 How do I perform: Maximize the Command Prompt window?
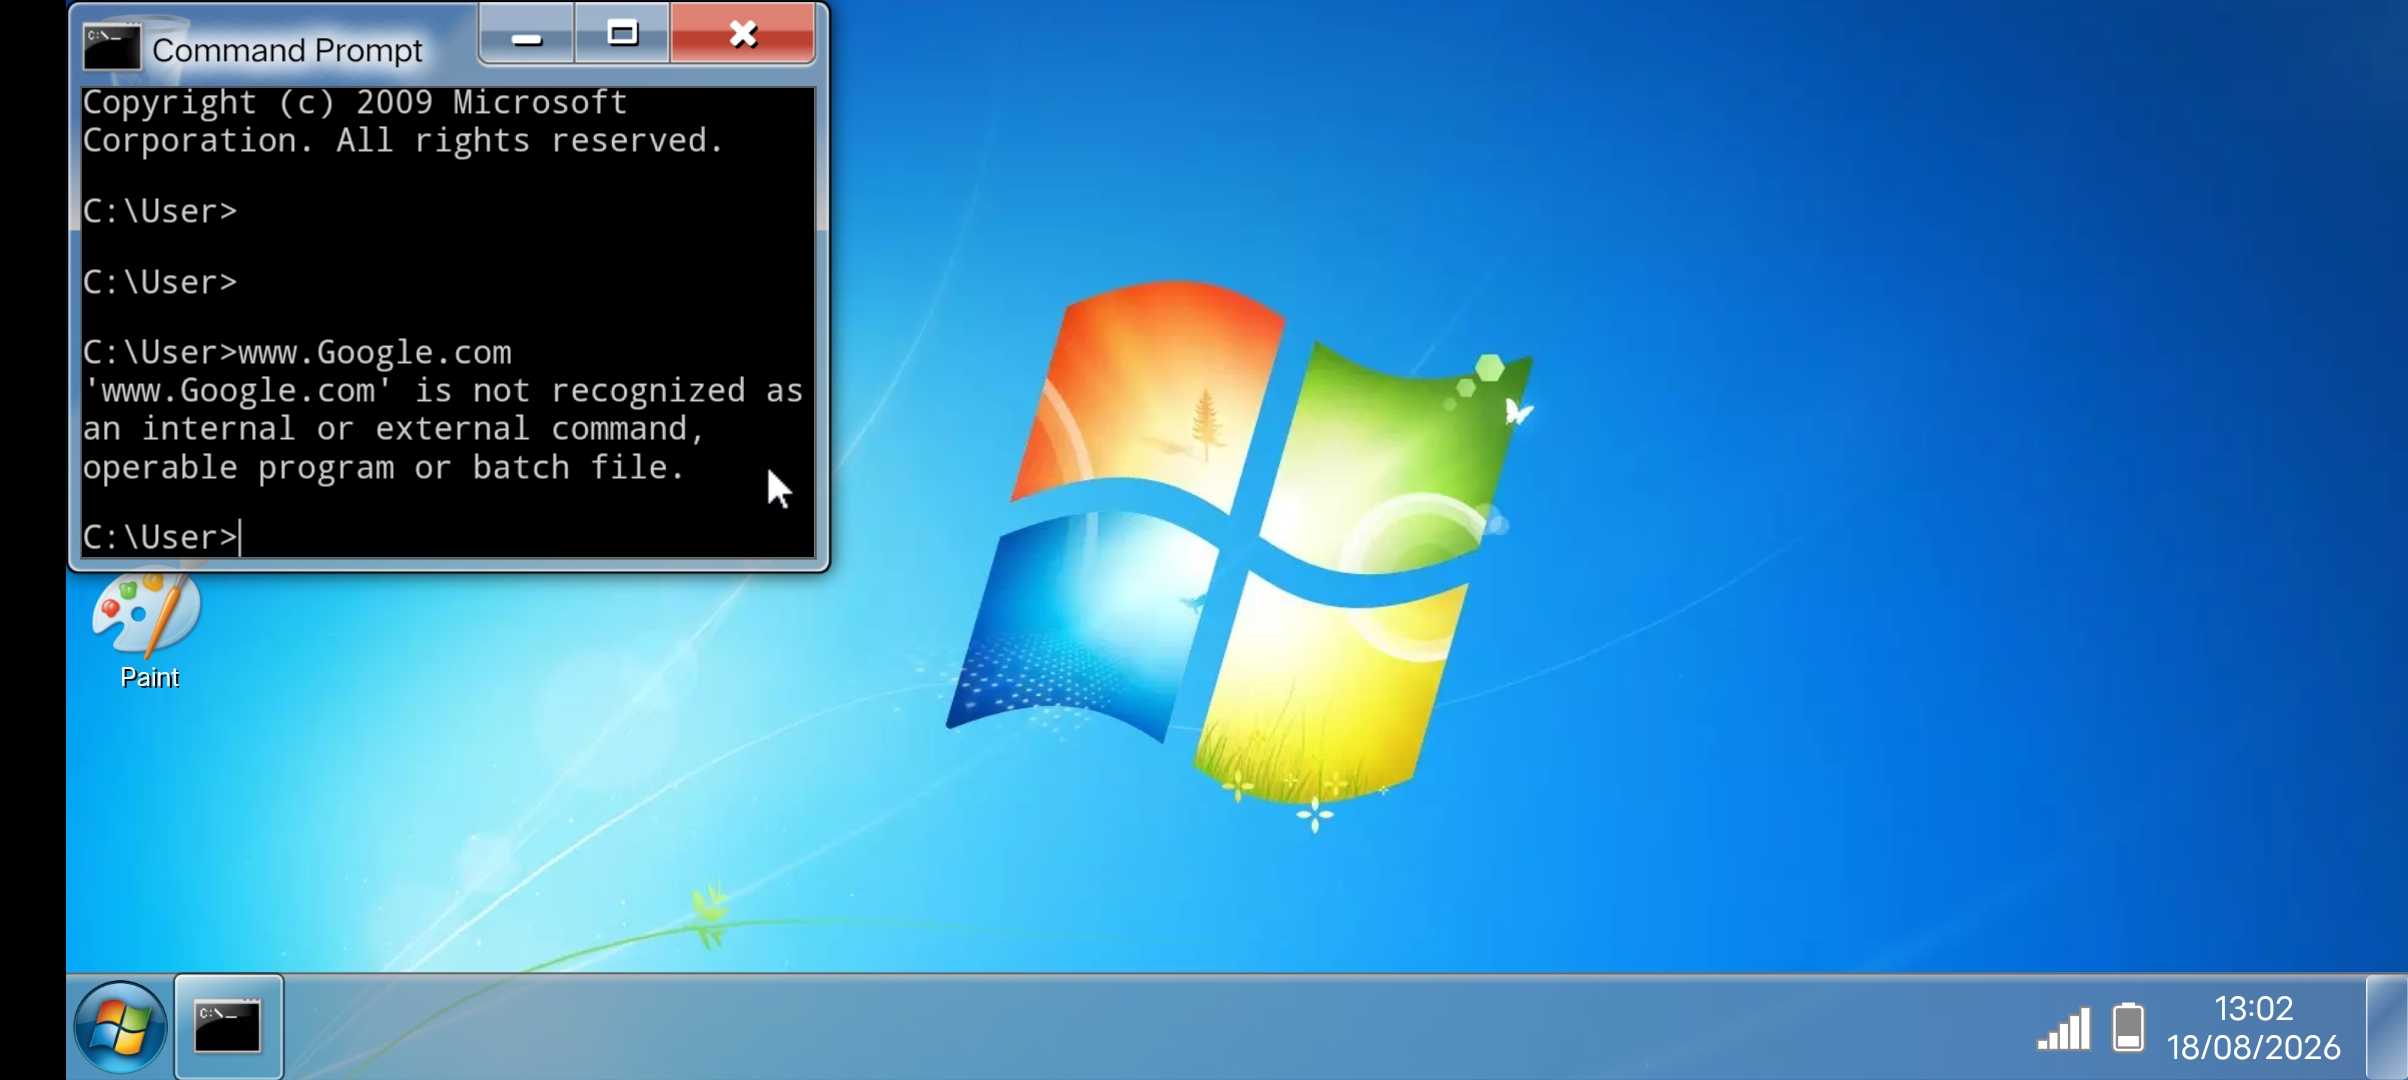click(x=622, y=34)
